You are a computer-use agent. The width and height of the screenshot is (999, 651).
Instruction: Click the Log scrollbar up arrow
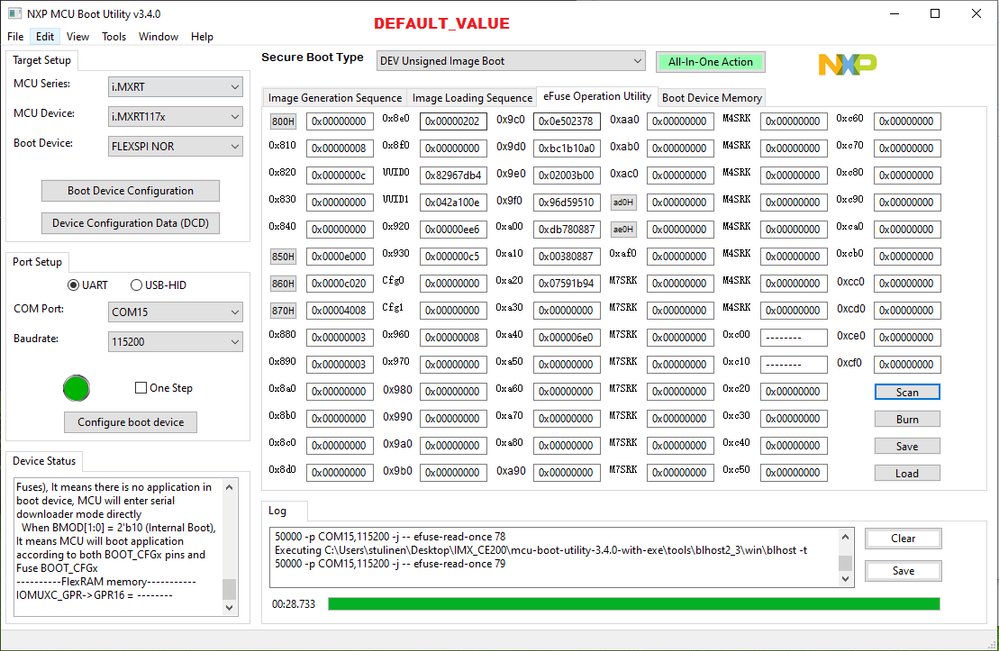click(x=845, y=537)
